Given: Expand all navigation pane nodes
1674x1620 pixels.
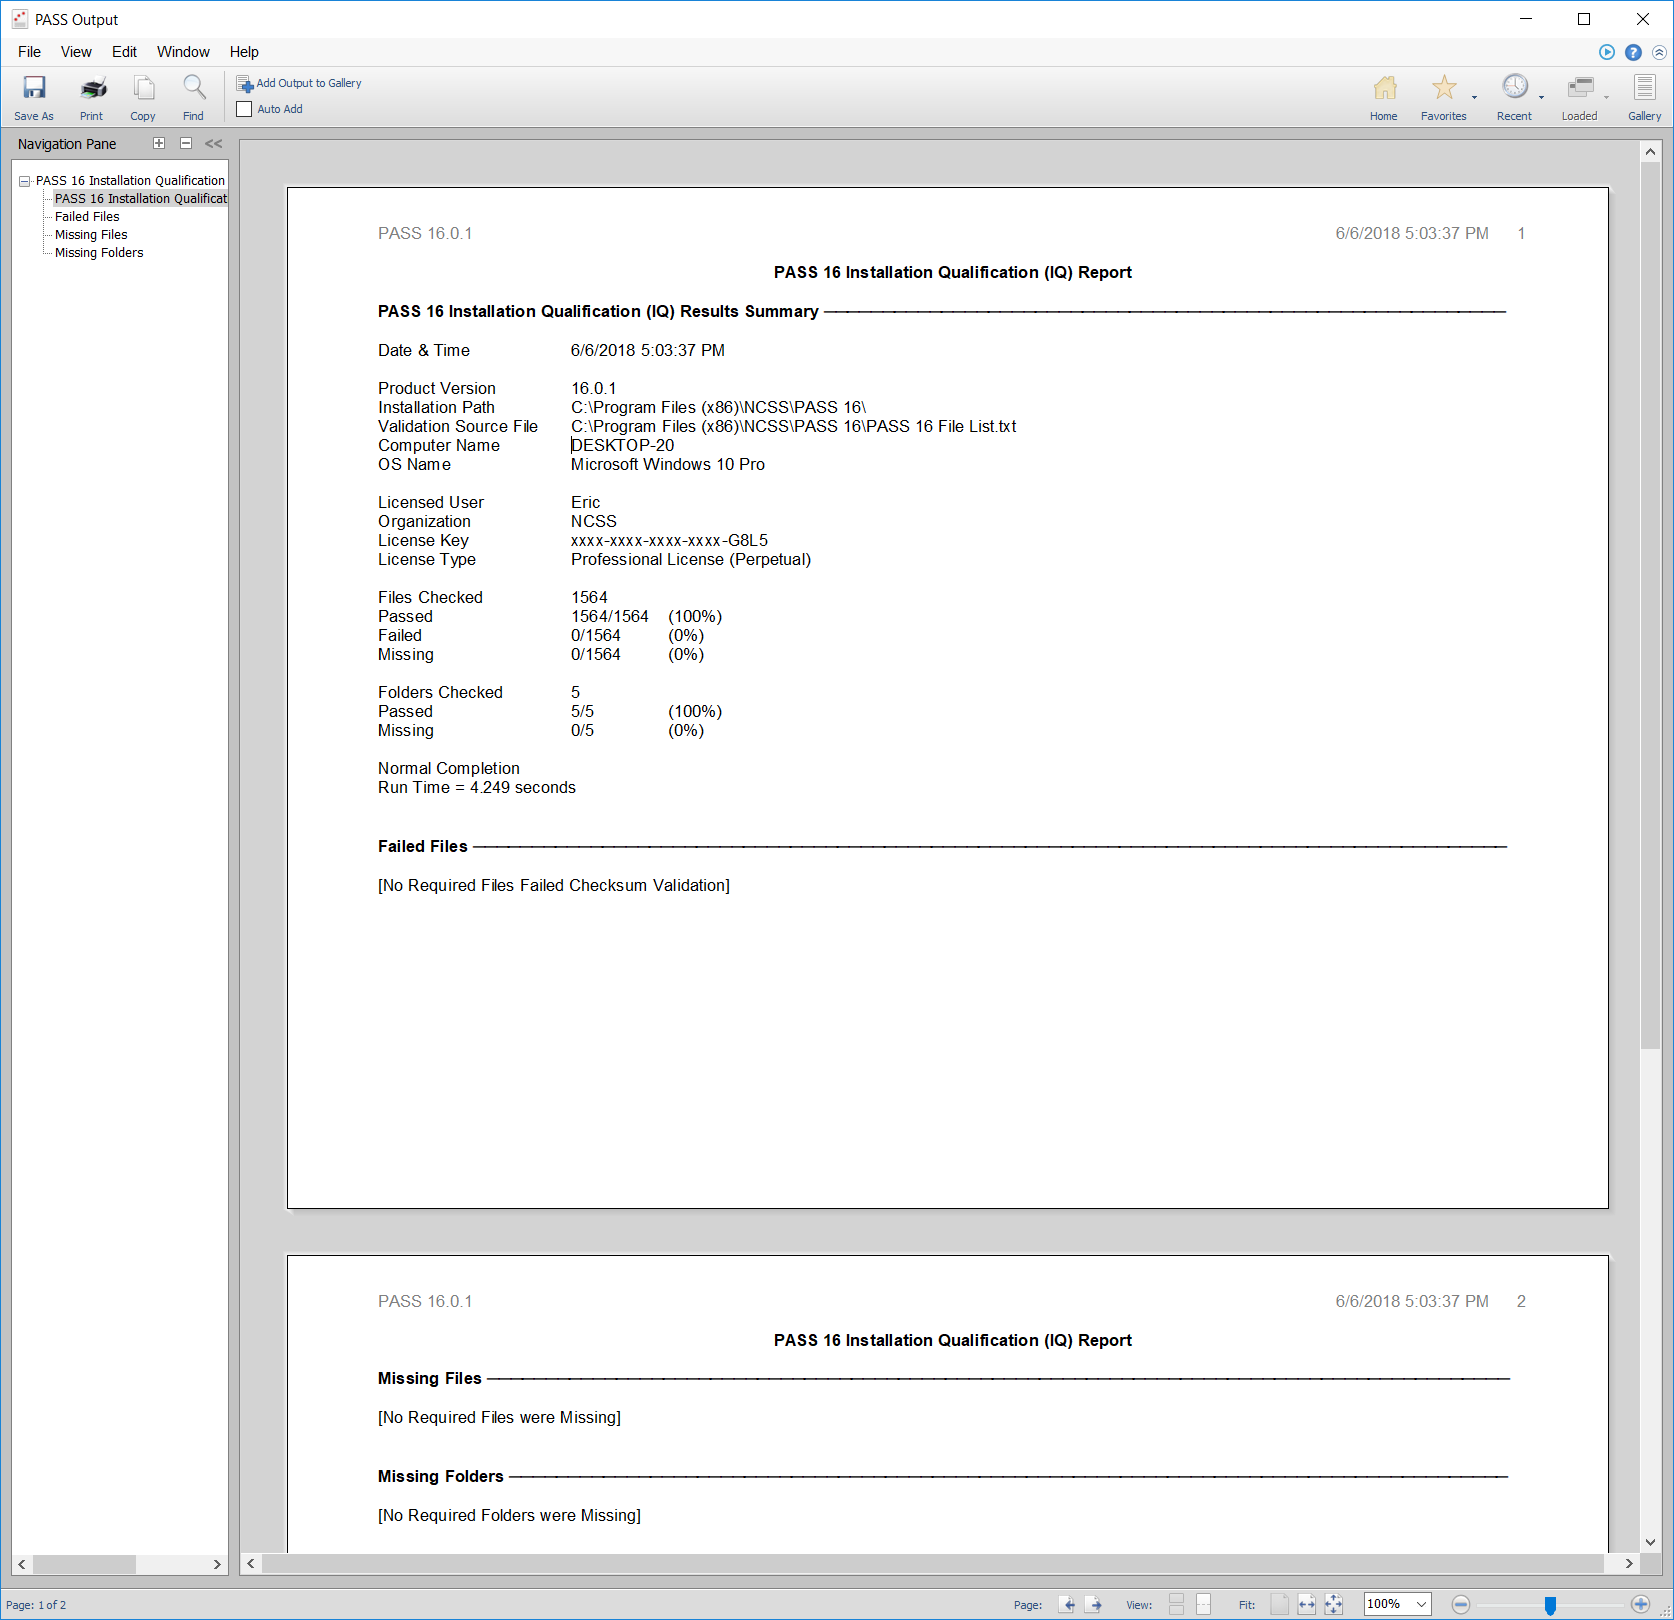Looking at the screenshot, I should [x=159, y=143].
